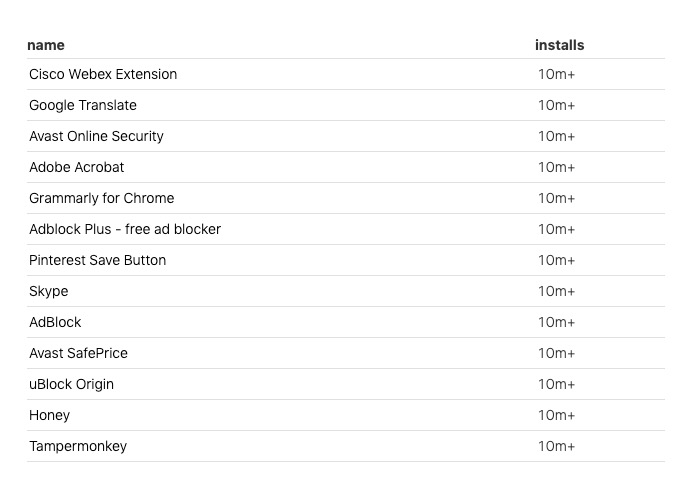
Task: Click installs count for Tampermonkey
Action: point(556,446)
